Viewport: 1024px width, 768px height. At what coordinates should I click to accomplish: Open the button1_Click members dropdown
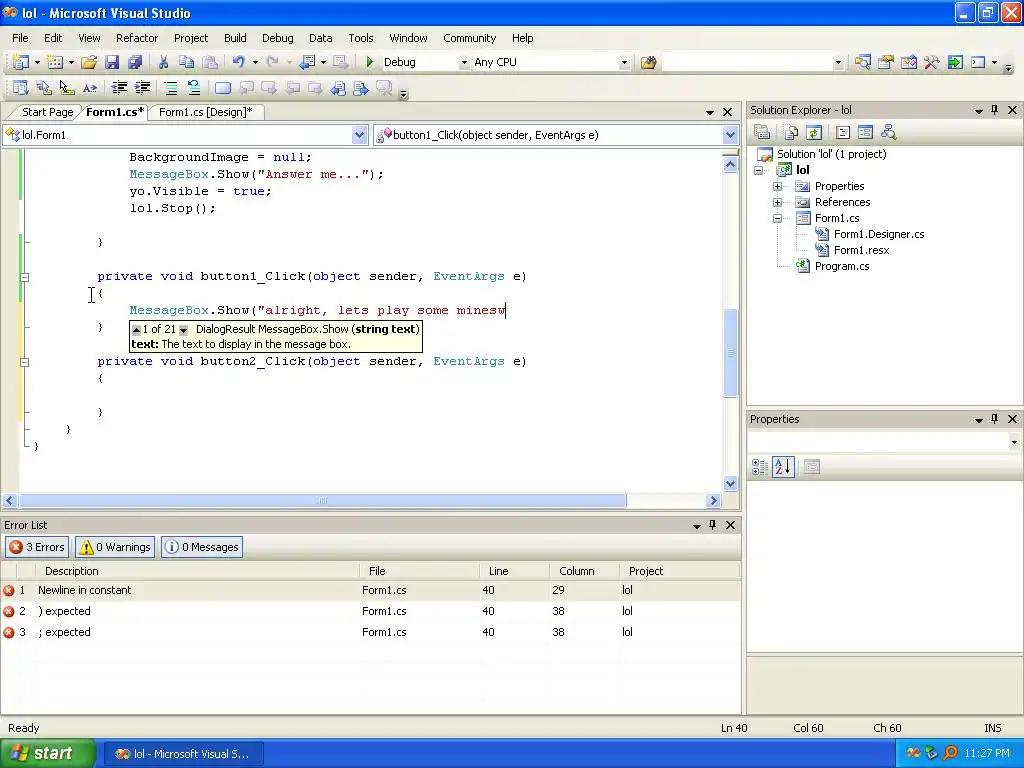(730, 135)
